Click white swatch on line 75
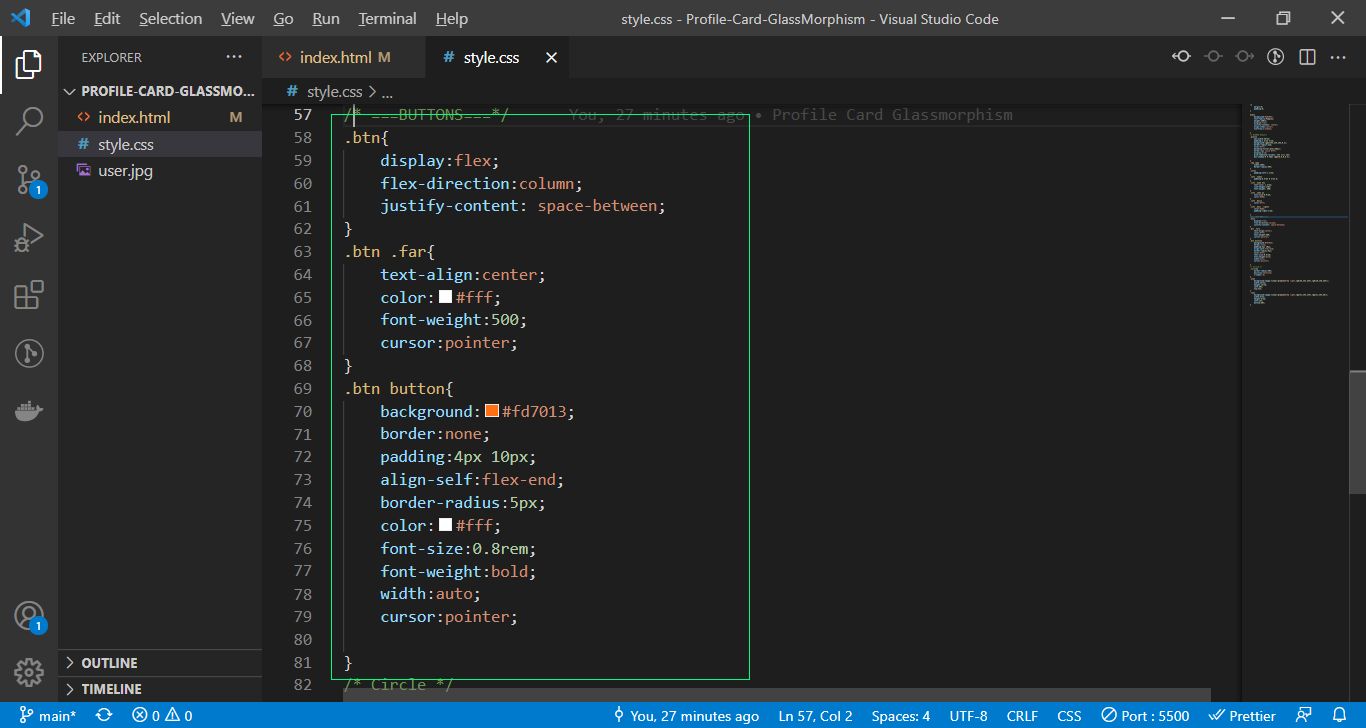Screen dimensions: 1366x728 point(445,525)
